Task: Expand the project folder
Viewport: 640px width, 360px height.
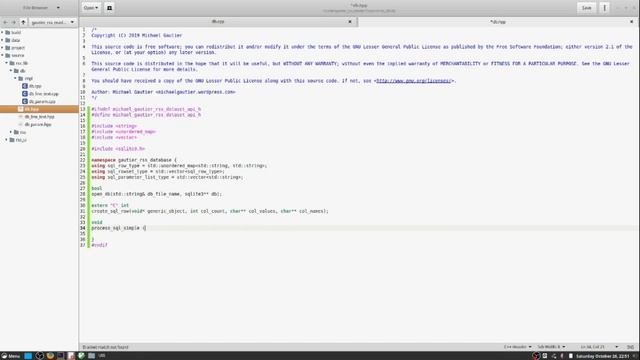Action: [x=2, y=48]
